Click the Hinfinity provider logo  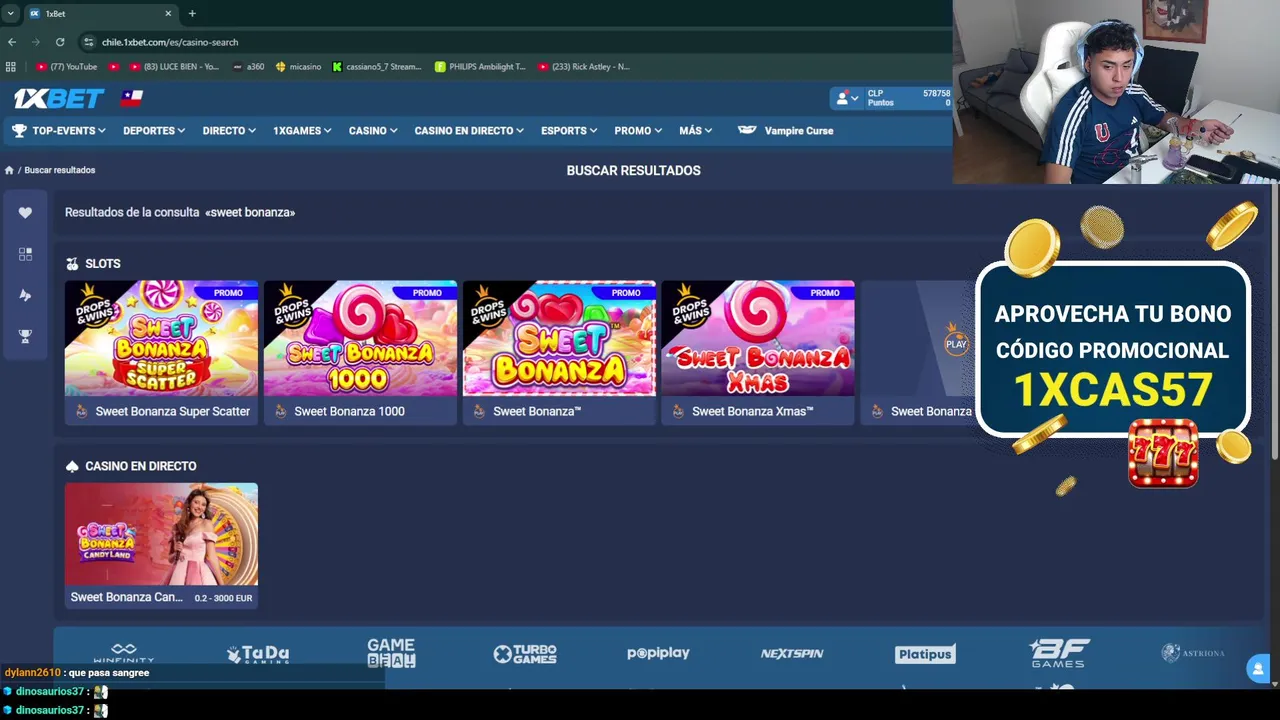[124, 654]
